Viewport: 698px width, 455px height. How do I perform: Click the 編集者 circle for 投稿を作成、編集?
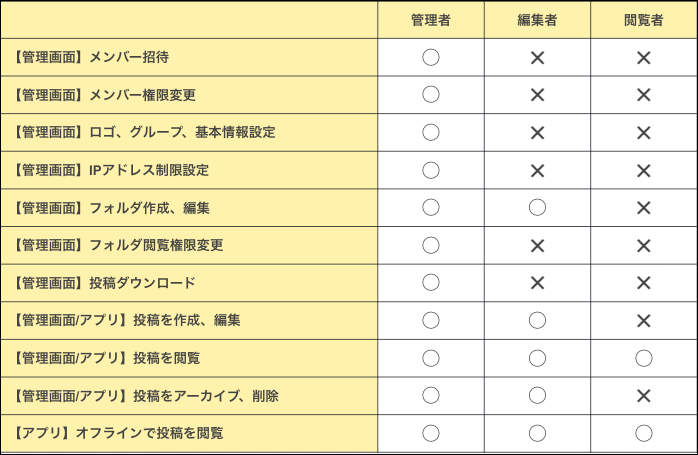537,320
